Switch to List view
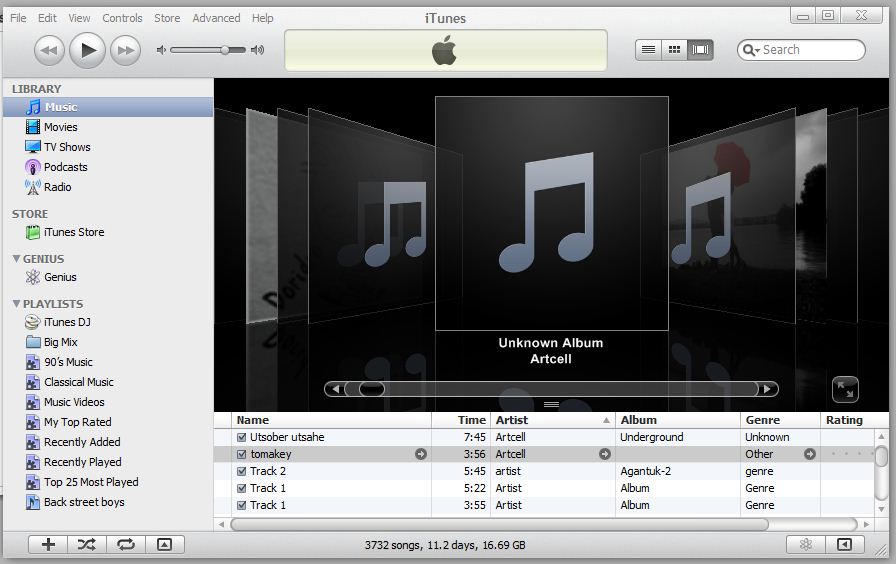 point(649,49)
